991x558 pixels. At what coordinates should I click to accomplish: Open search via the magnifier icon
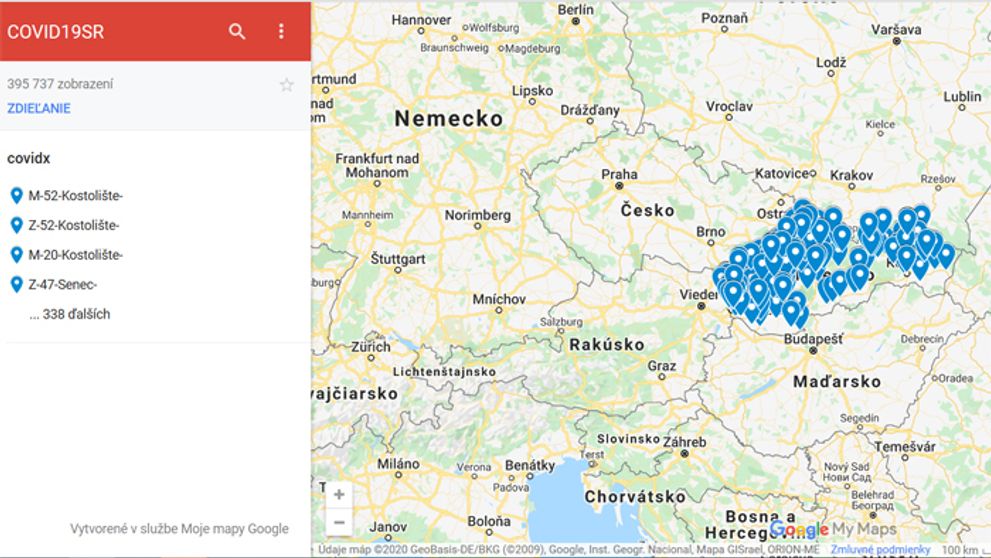click(x=236, y=32)
